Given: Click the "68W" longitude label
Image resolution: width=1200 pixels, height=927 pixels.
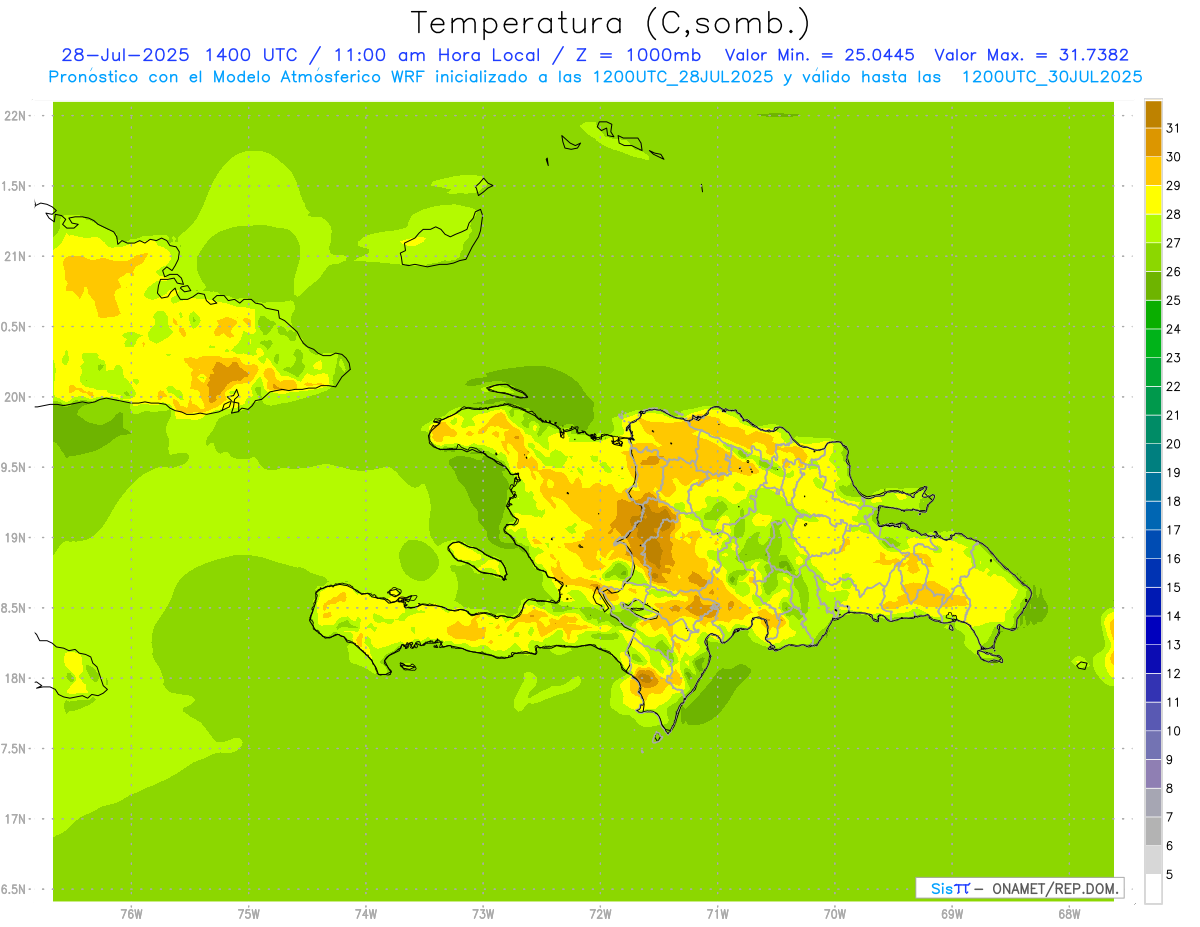Looking at the screenshot, I should tap(1068, 914).
